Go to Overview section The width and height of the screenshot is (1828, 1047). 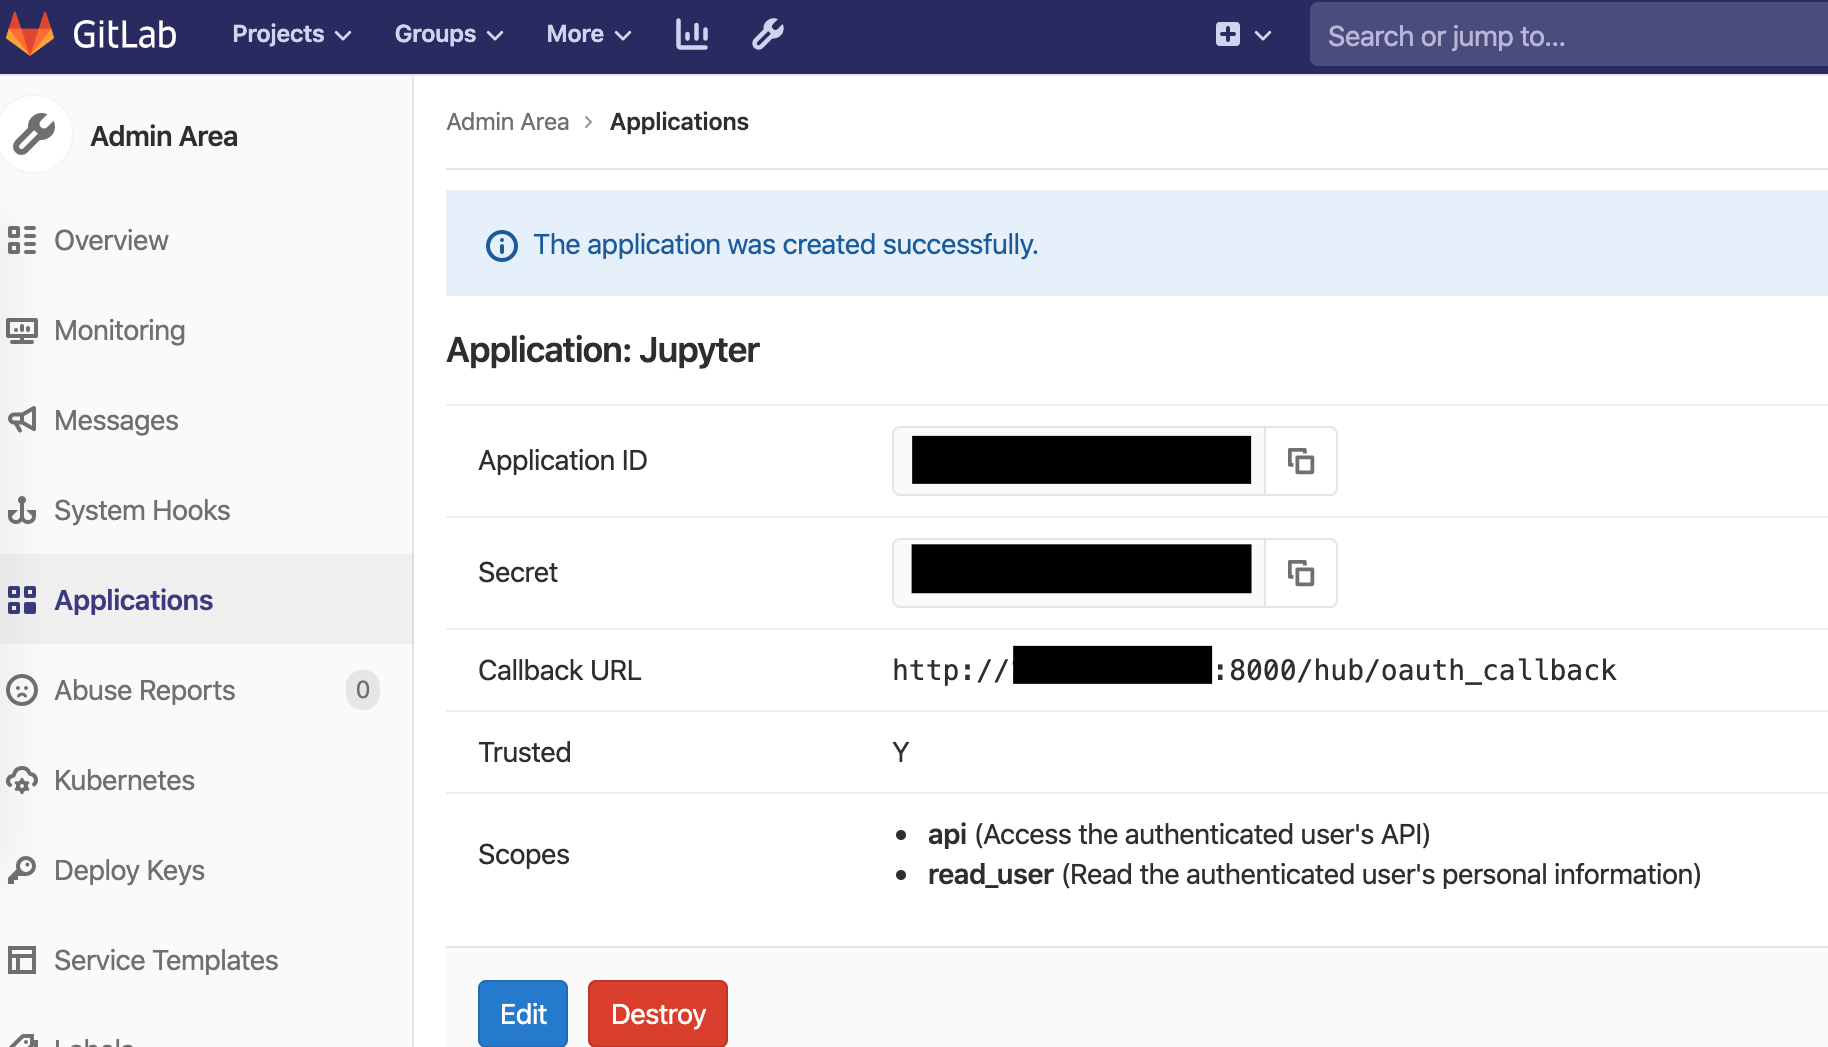111,240
